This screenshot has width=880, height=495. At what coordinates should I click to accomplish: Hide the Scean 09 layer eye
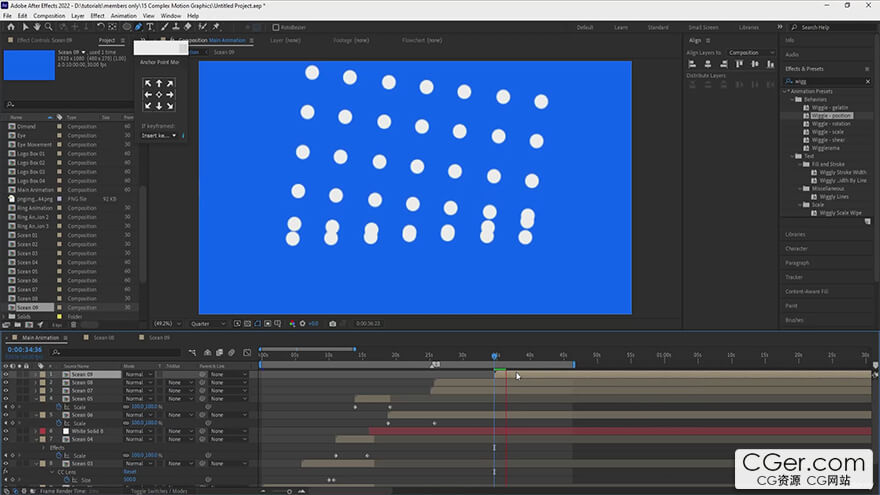(x=6, y=374)
